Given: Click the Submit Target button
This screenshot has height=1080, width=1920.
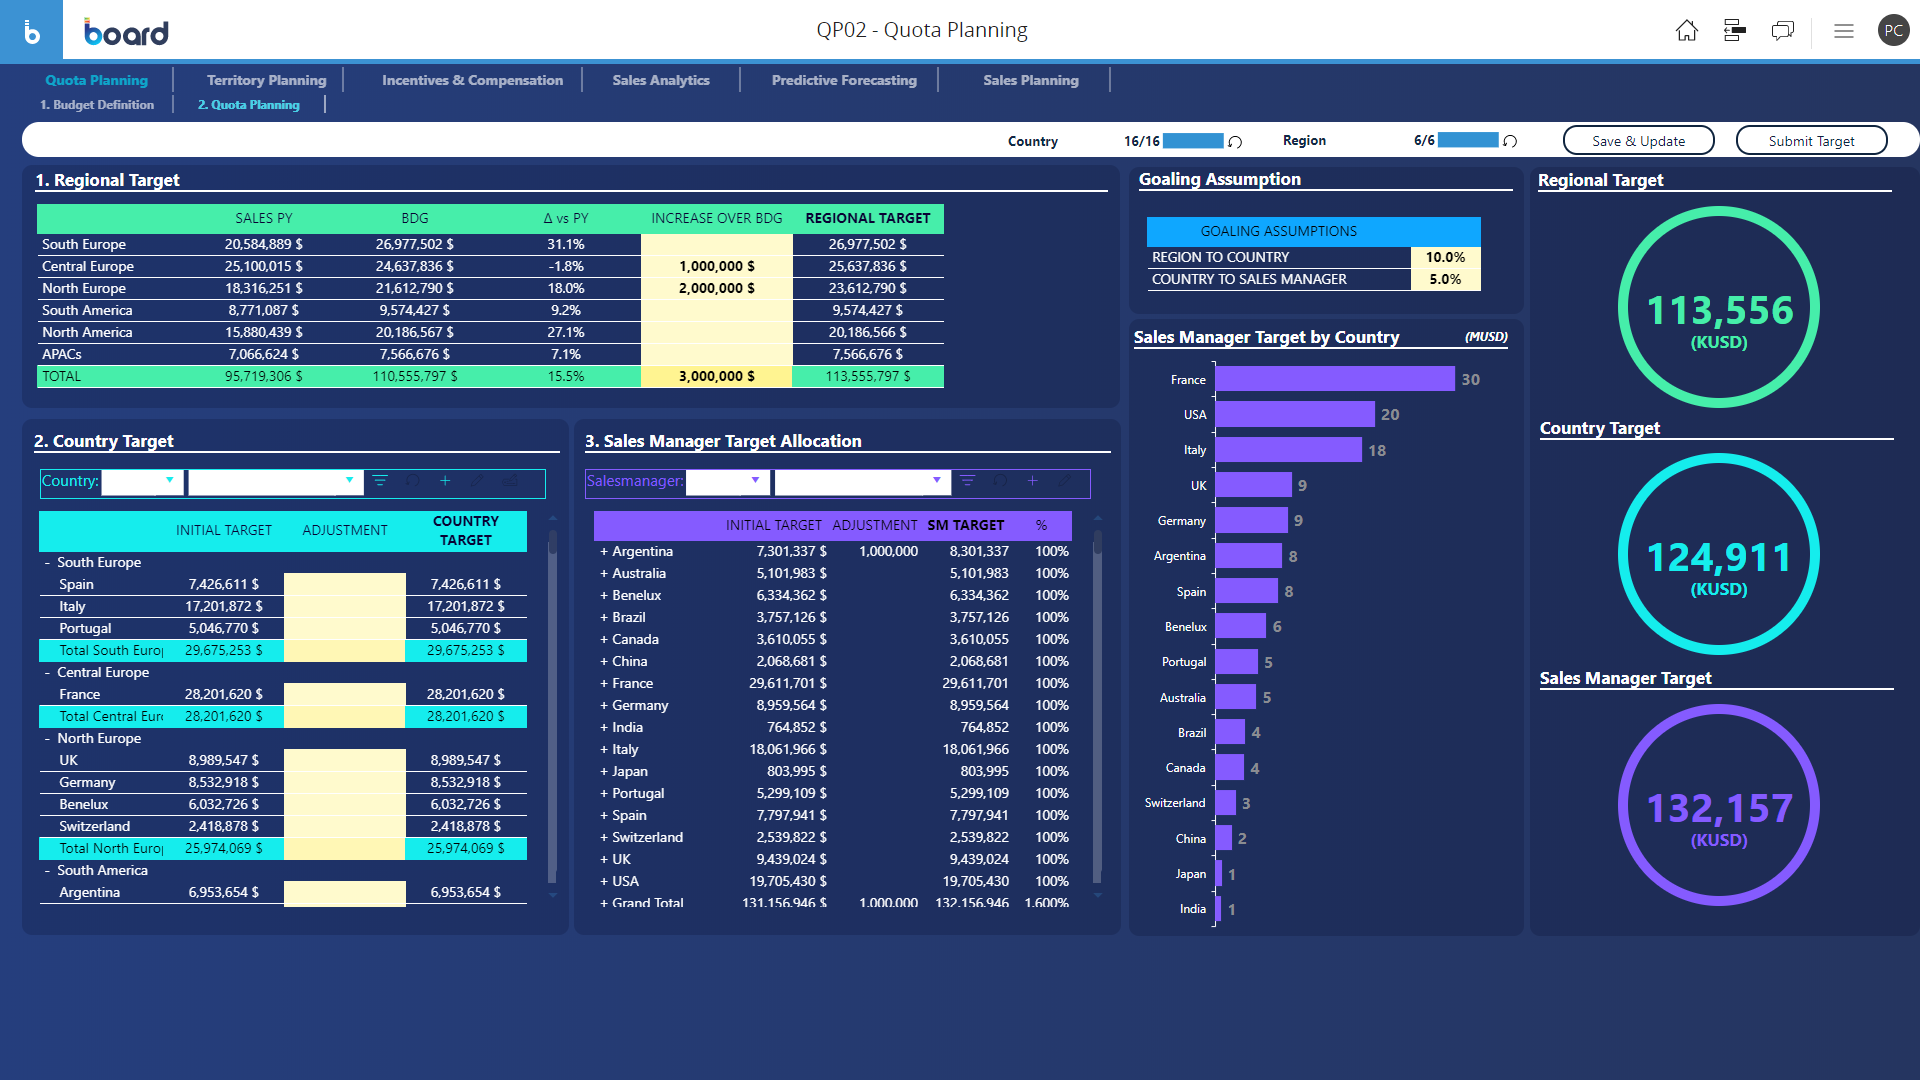Looking at the screenshot, I should 1811,140.
